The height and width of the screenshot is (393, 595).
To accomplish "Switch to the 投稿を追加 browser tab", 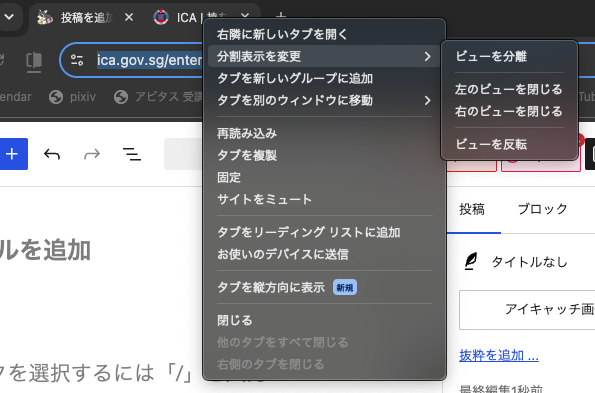I will (x=85, y=17).
